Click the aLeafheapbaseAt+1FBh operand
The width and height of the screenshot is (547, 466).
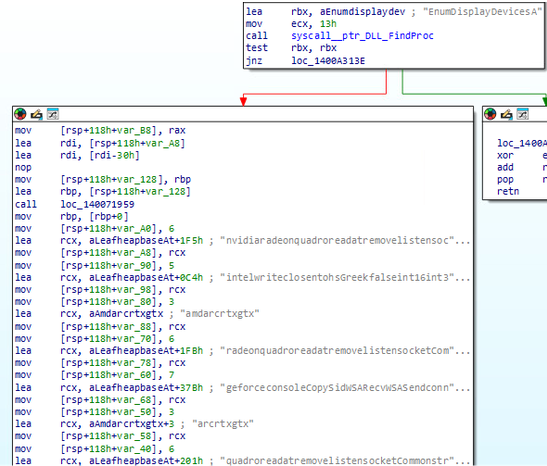coord(146,351)
